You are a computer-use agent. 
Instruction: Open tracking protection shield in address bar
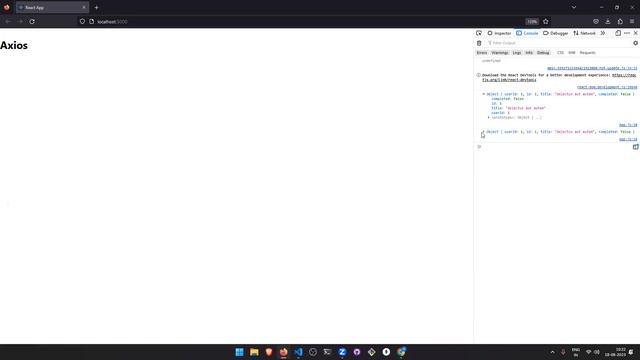(x=82, y=21)
